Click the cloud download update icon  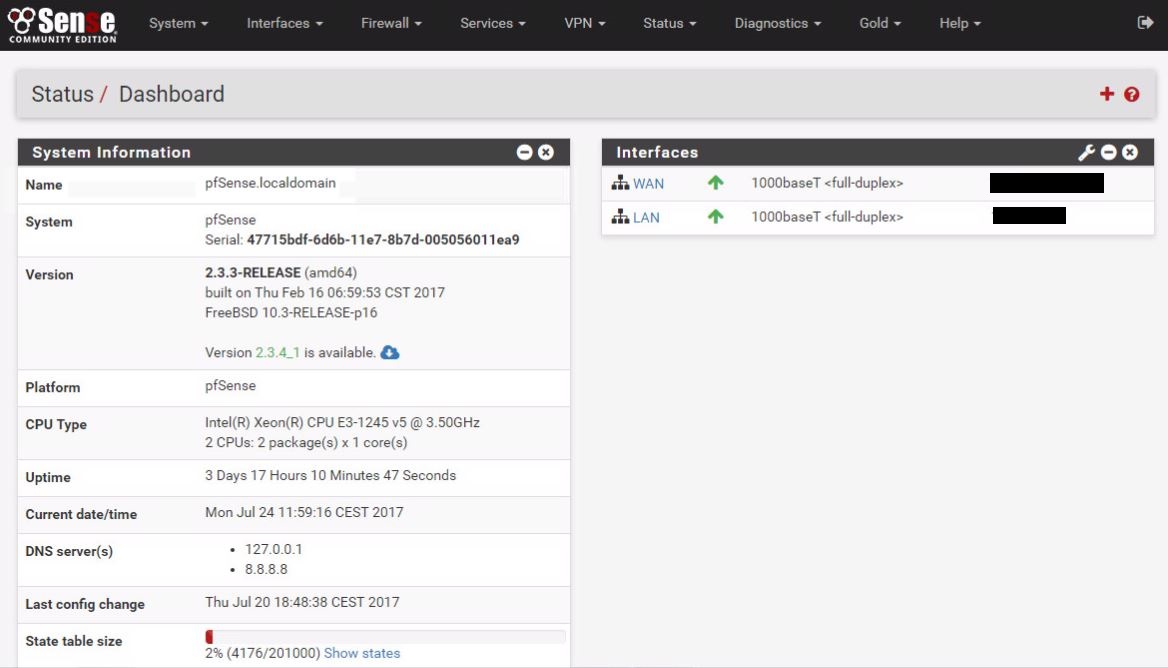click(390, 352)
